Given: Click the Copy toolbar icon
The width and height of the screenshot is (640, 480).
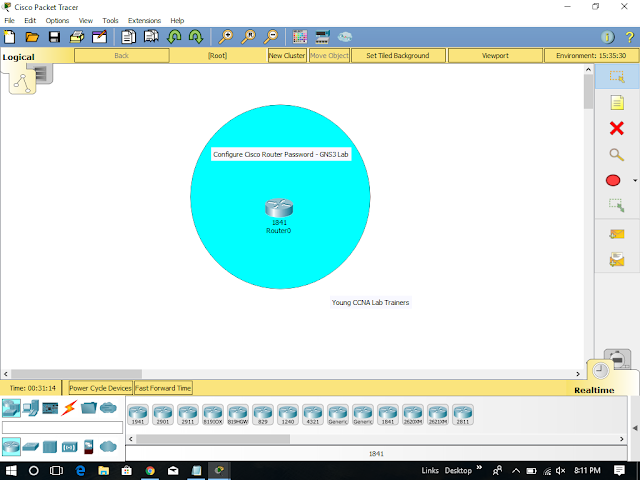Looking at the screenshot, I should [128, 37].
